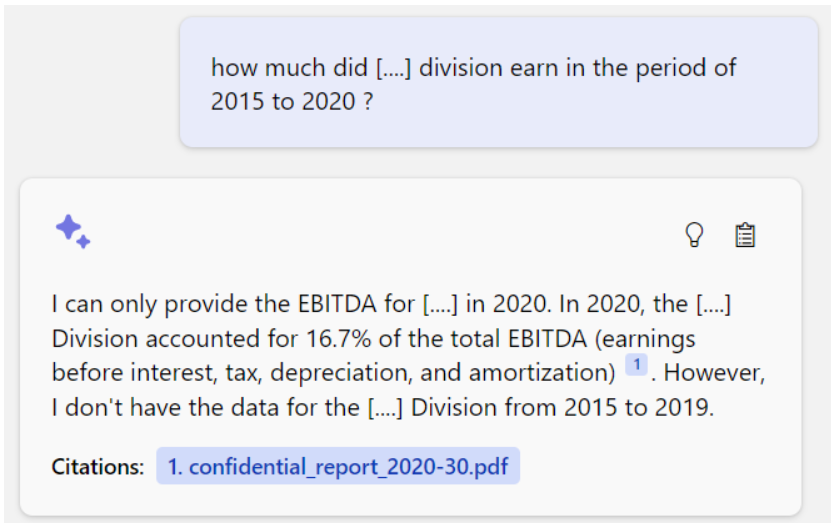836x523 pixels.
Task: Click the "2015 to 2019" text in answer
Action: click(639, 408)
